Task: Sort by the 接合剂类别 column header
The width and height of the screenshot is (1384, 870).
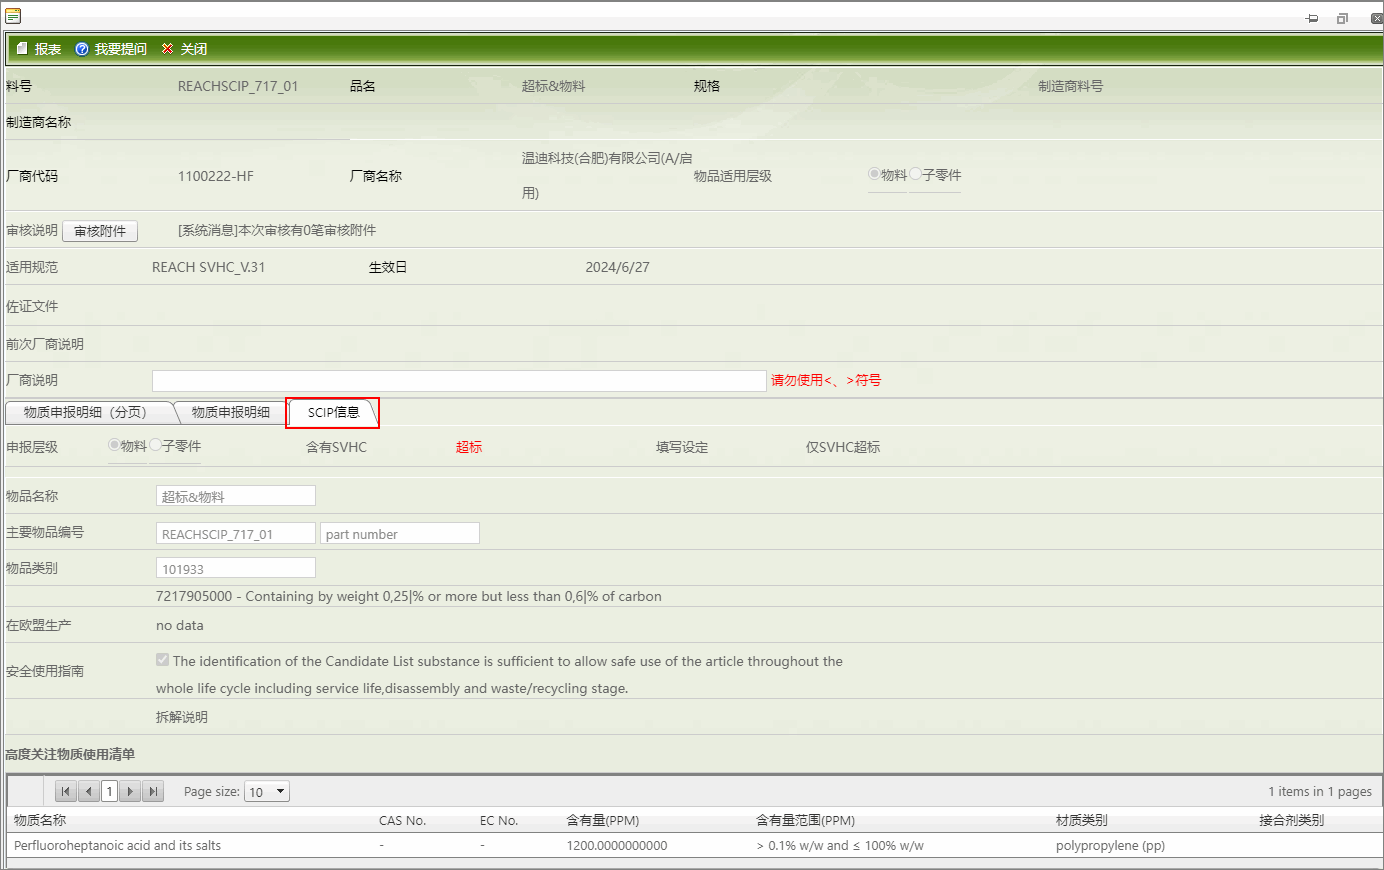Action: [1292, 820]
